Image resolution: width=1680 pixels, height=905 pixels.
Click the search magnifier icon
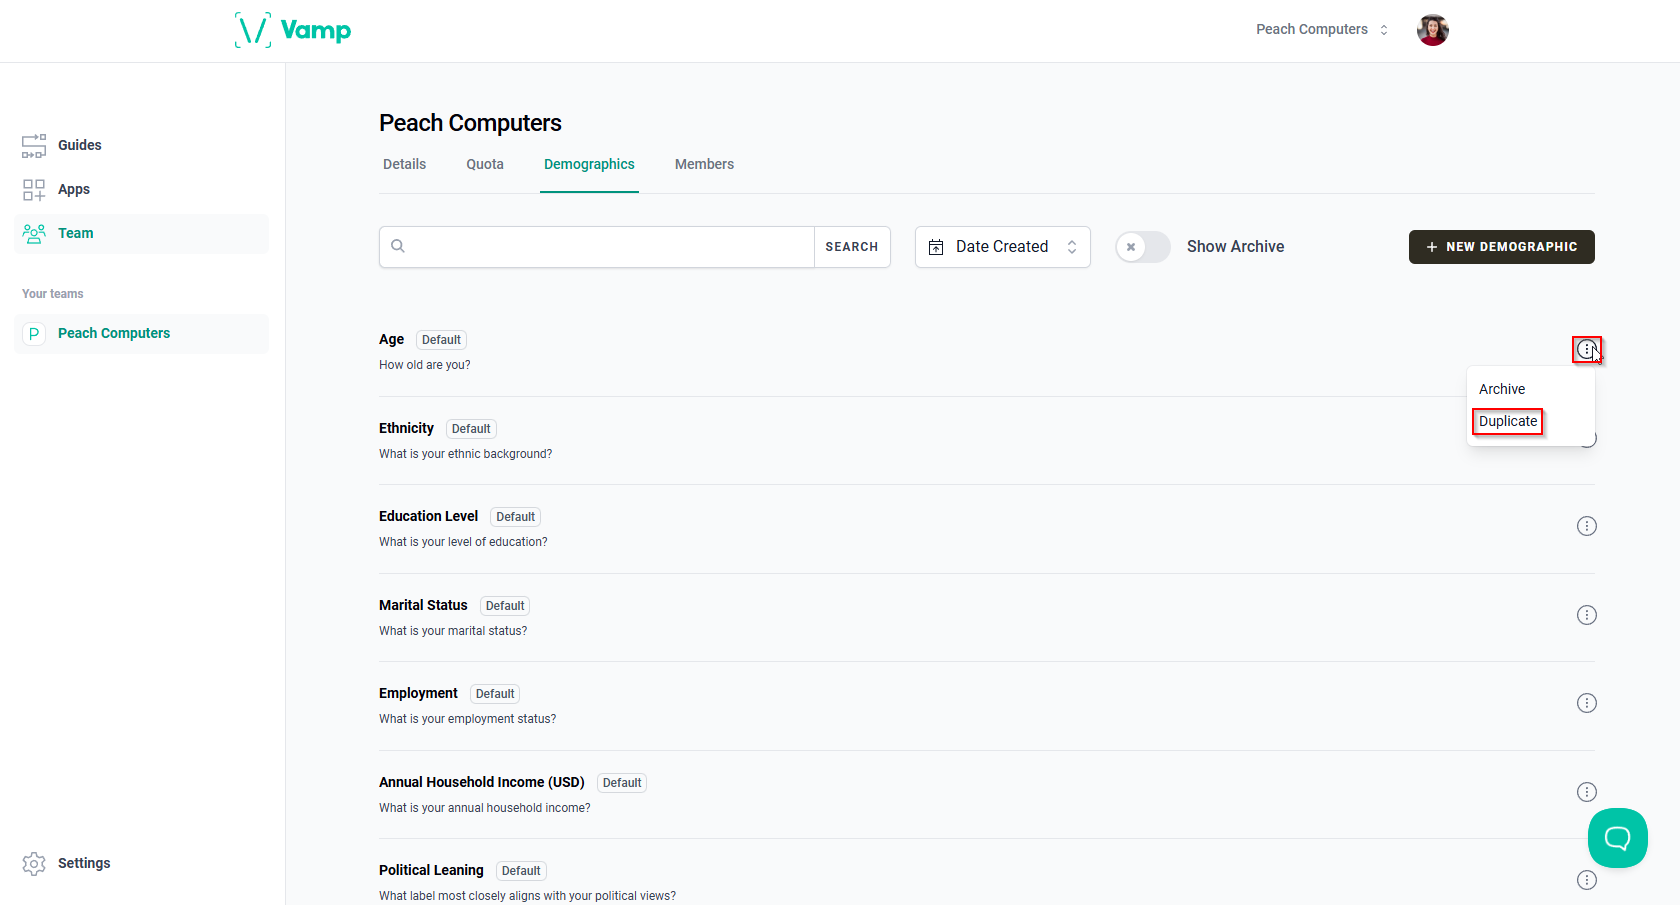pos(398,246)
